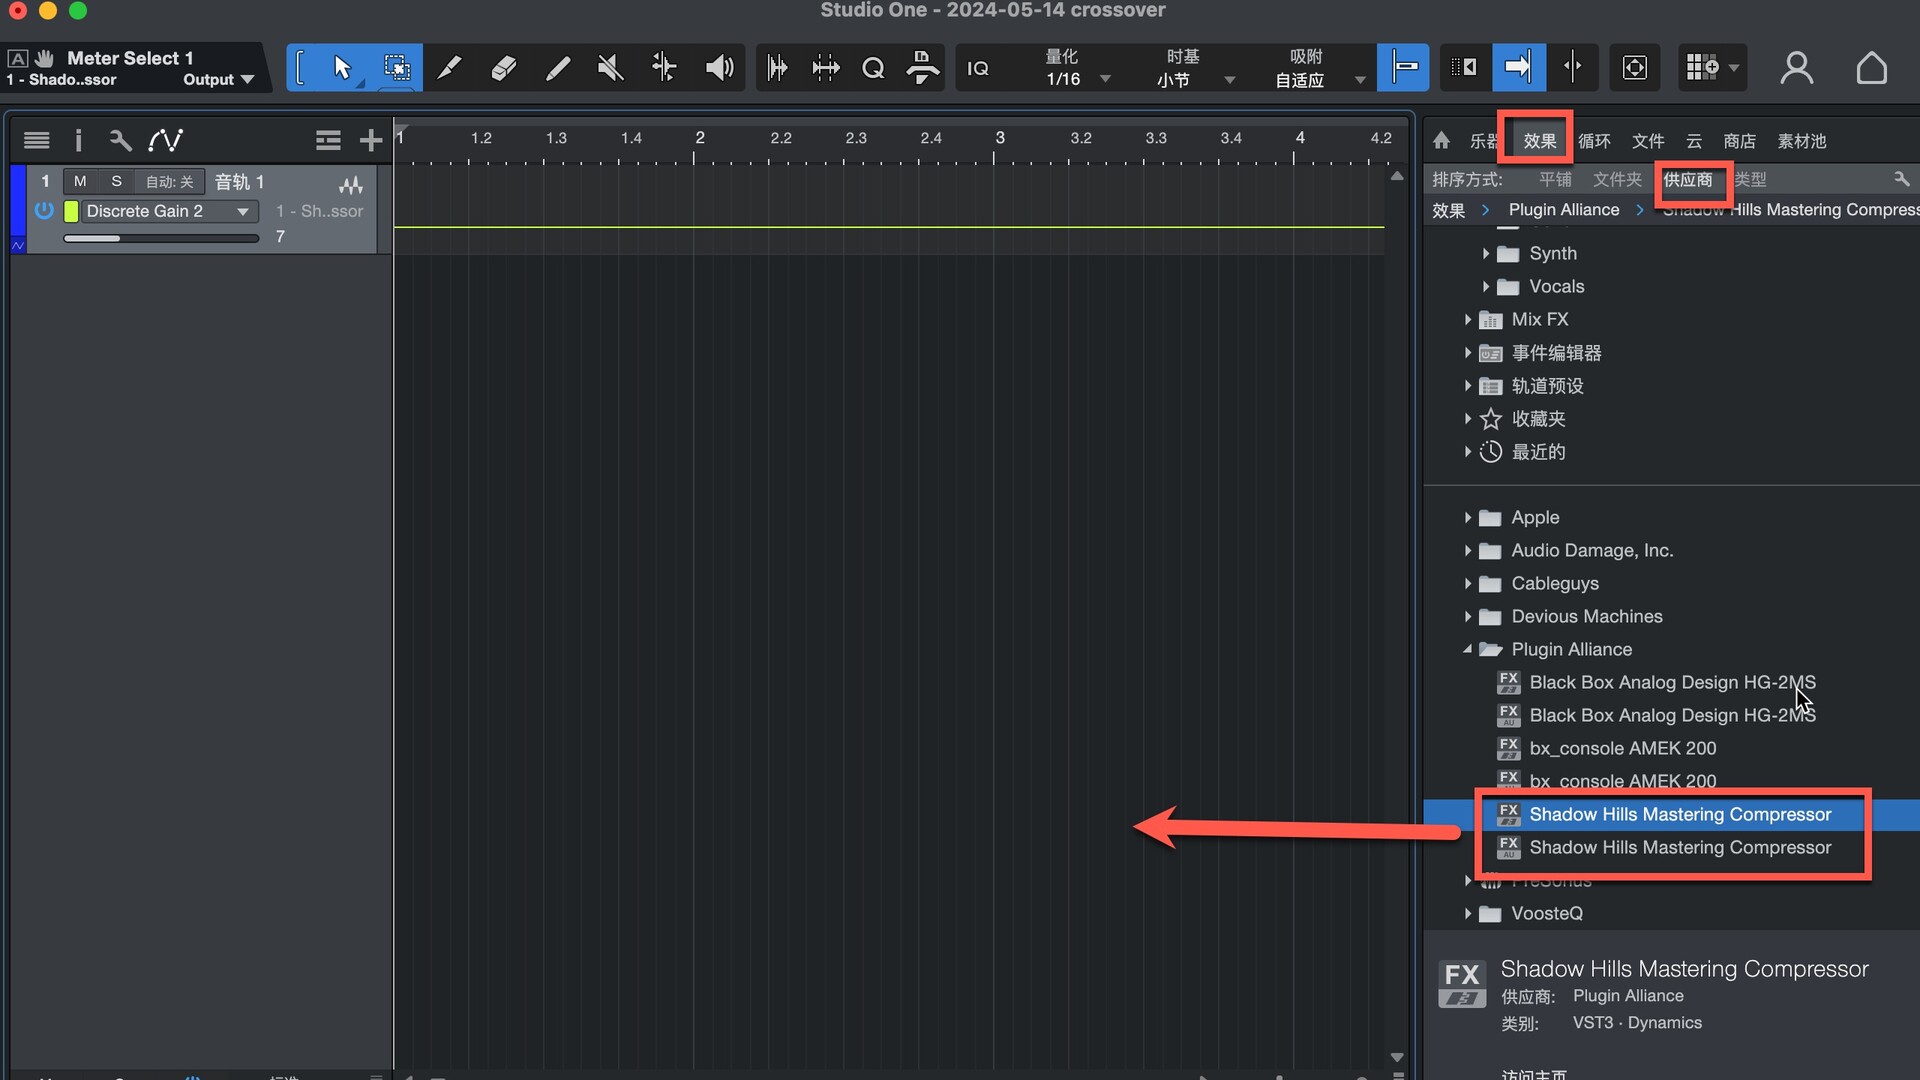
Task: Toggle cursor follows edit position
Action: coord(1573,68)
